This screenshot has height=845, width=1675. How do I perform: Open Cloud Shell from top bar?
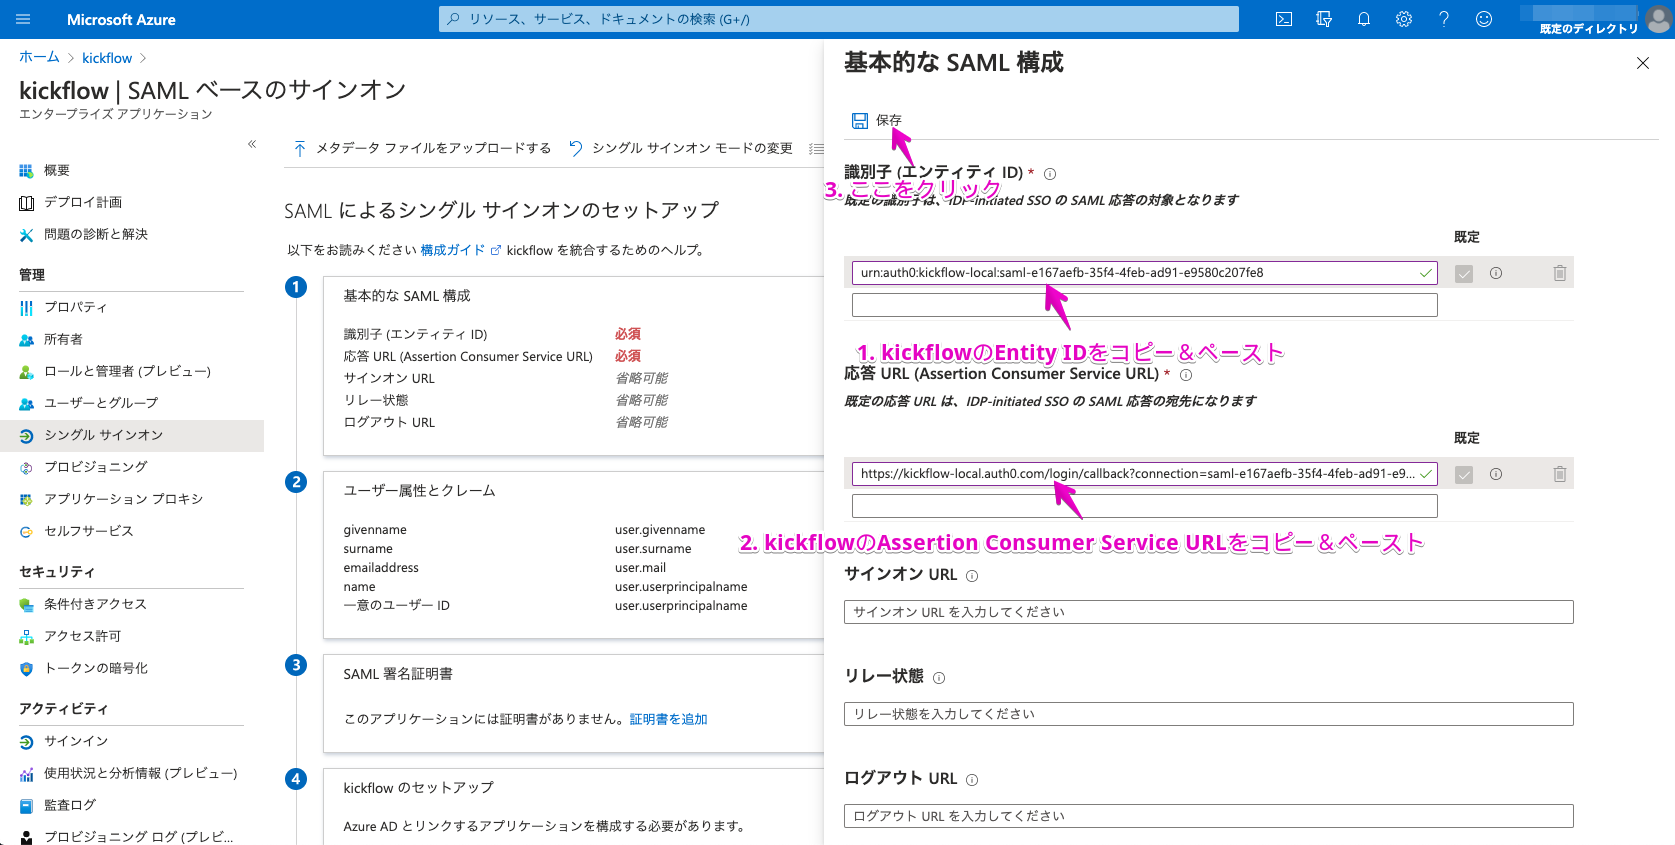(x=1284, y=19)
